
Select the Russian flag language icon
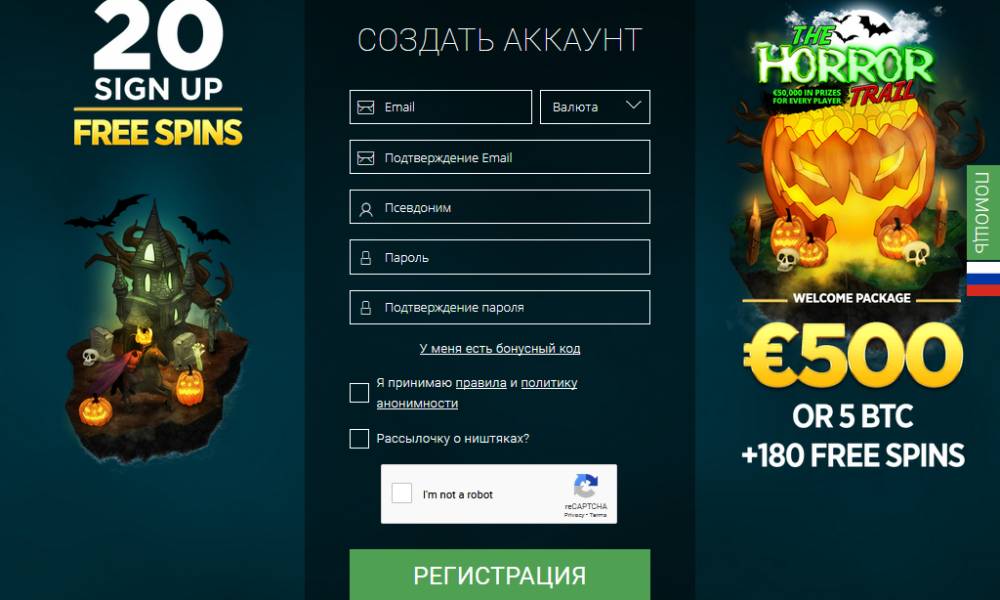point(983,279)
